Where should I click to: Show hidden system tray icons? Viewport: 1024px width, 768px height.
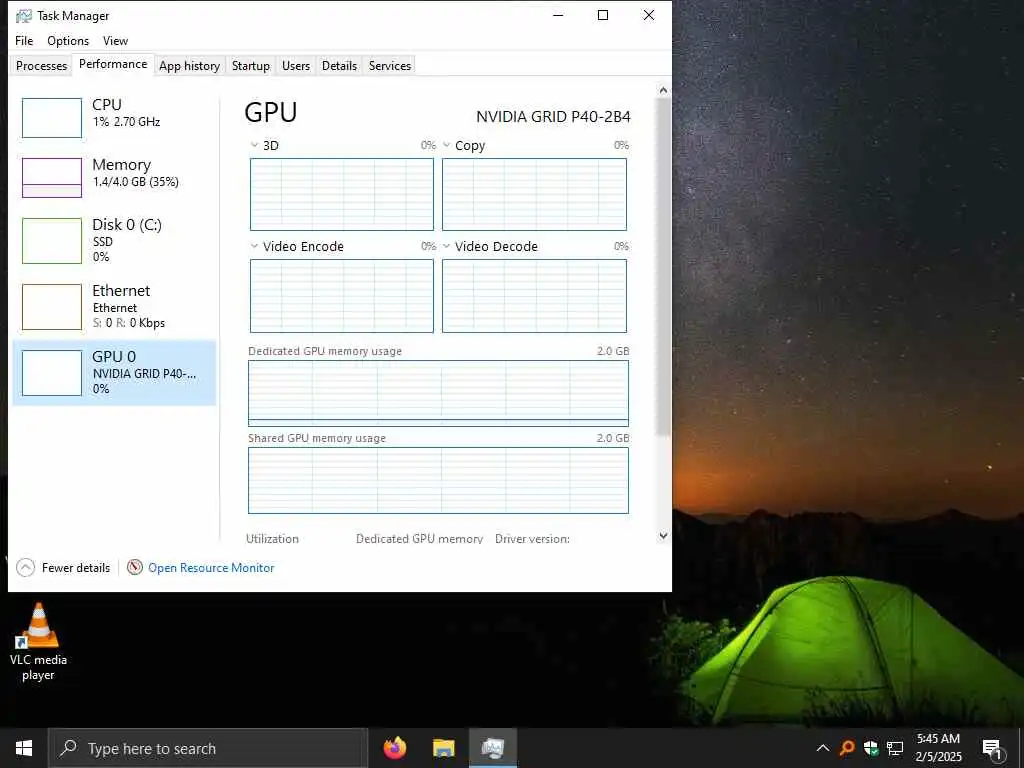(823, 748)
